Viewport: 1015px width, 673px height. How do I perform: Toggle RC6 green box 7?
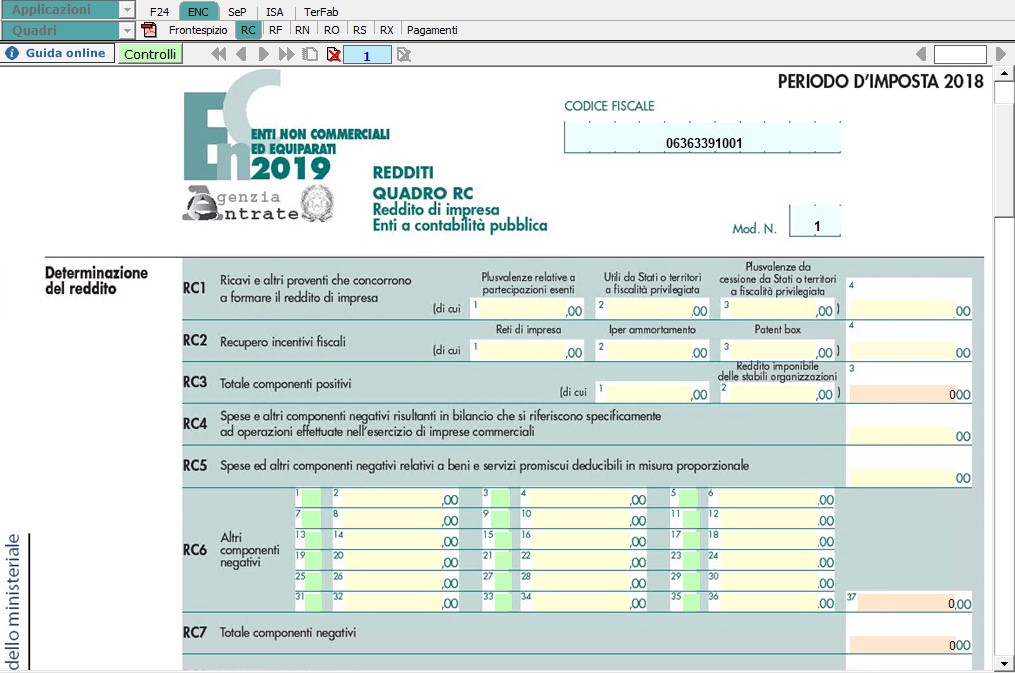tap(311, 519)
